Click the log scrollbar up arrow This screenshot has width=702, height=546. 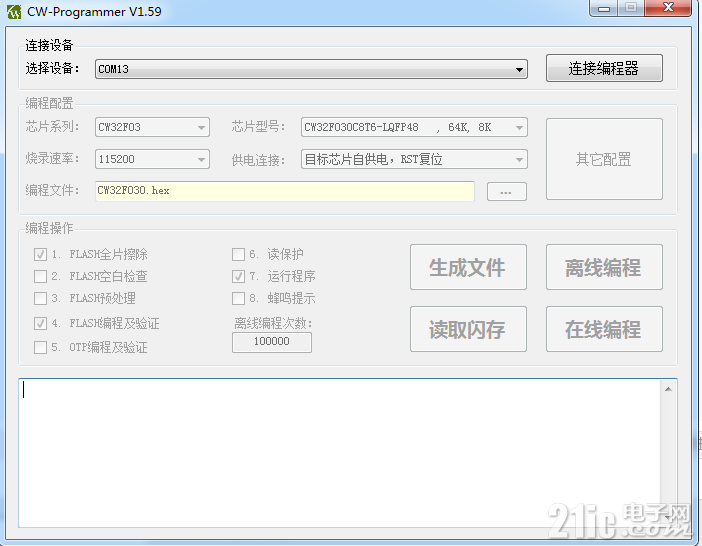pos(668,389)
